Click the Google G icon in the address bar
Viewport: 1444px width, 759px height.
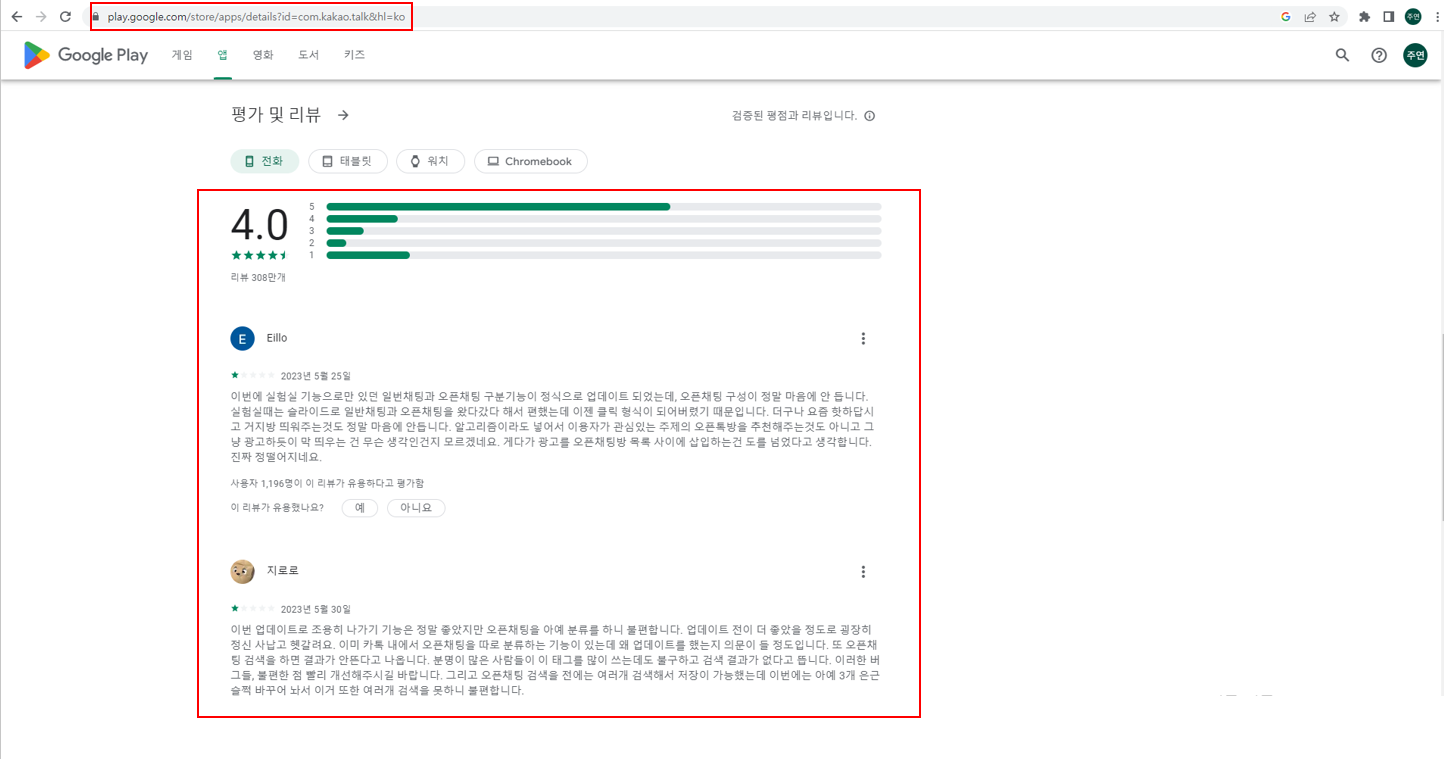[x=1286, y=17]
